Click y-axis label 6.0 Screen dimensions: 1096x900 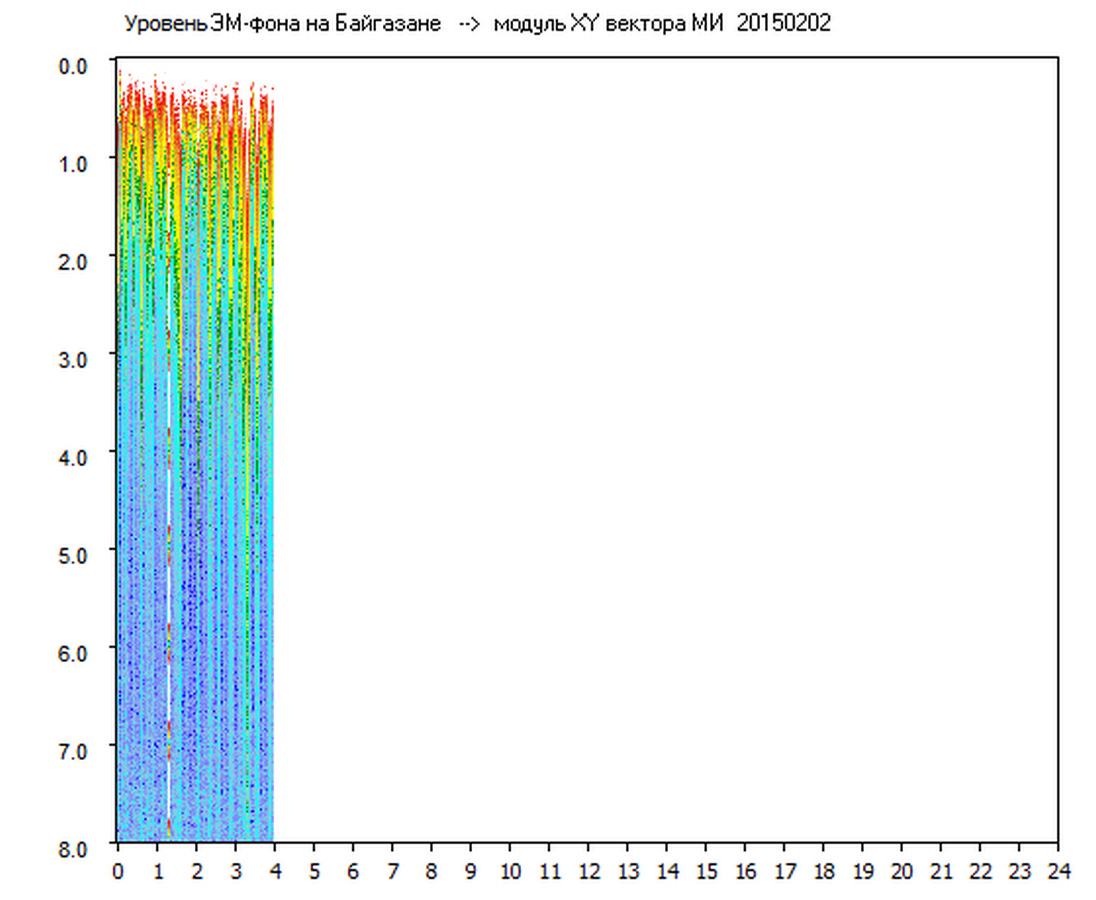pyautogui.click(x=73, y=653)
